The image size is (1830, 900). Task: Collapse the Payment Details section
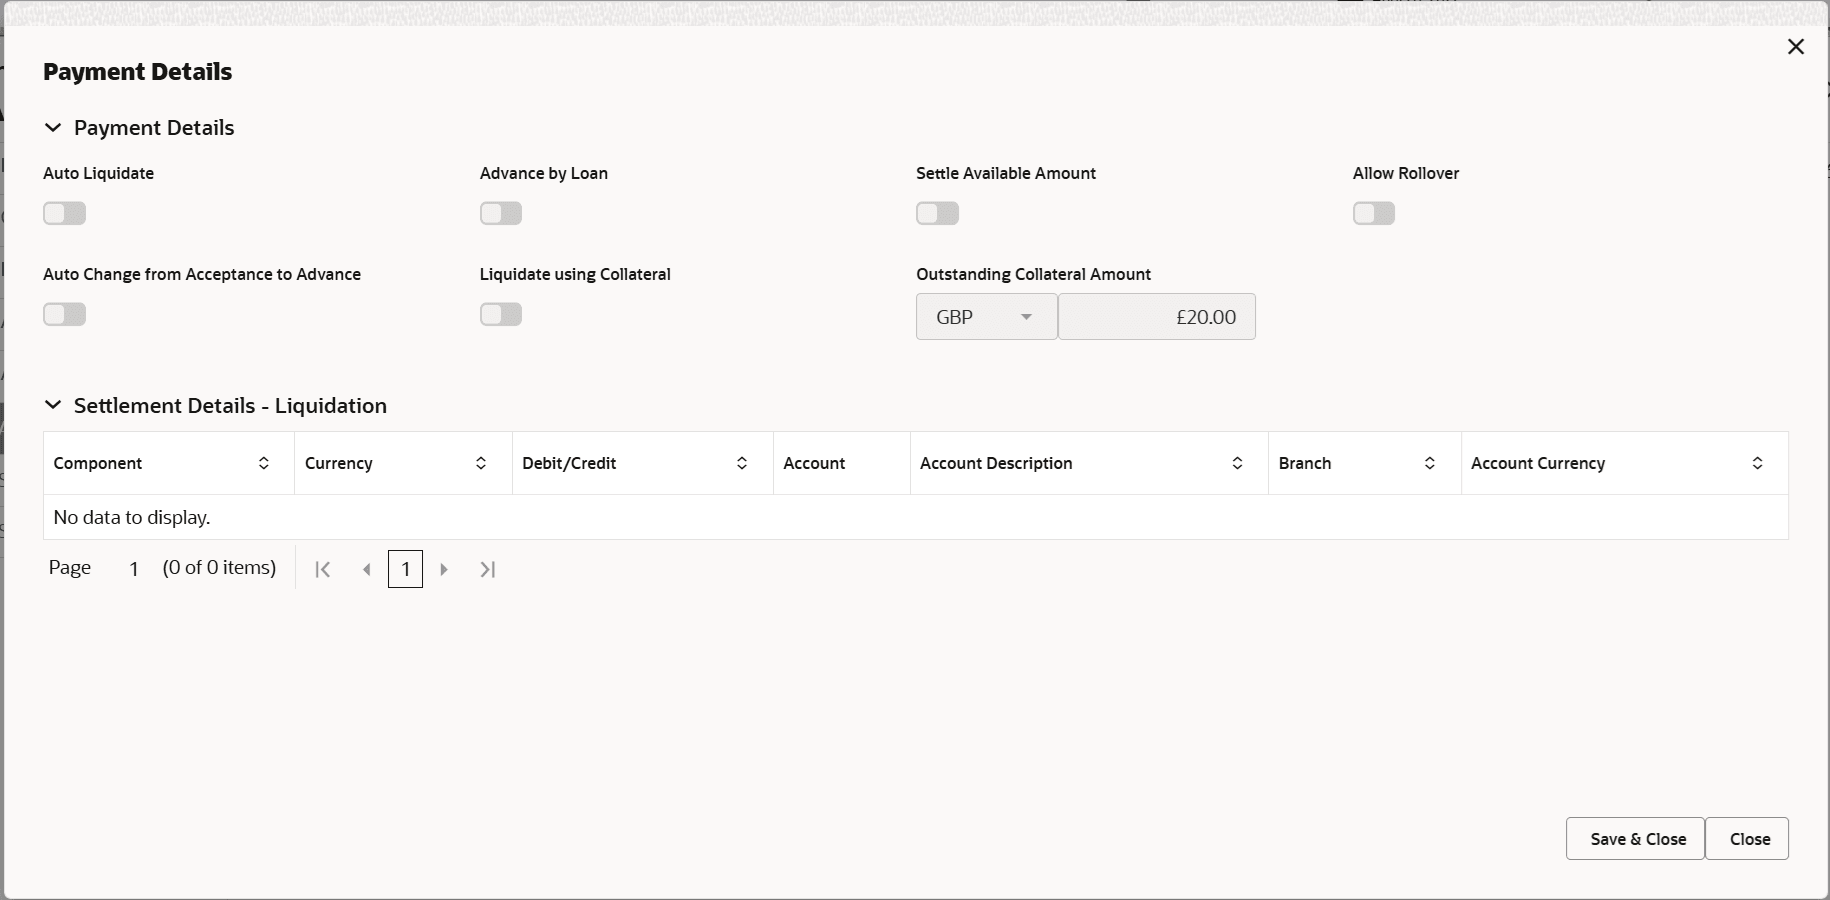pos(53,128)
